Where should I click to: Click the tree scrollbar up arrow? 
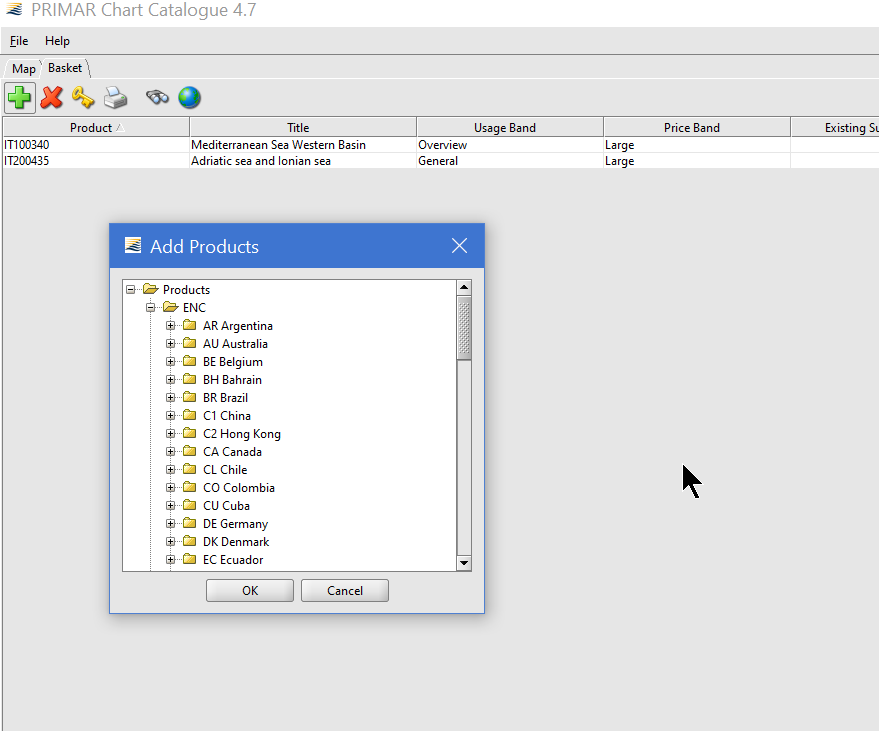pyautogui.click(x=464, y=288)
